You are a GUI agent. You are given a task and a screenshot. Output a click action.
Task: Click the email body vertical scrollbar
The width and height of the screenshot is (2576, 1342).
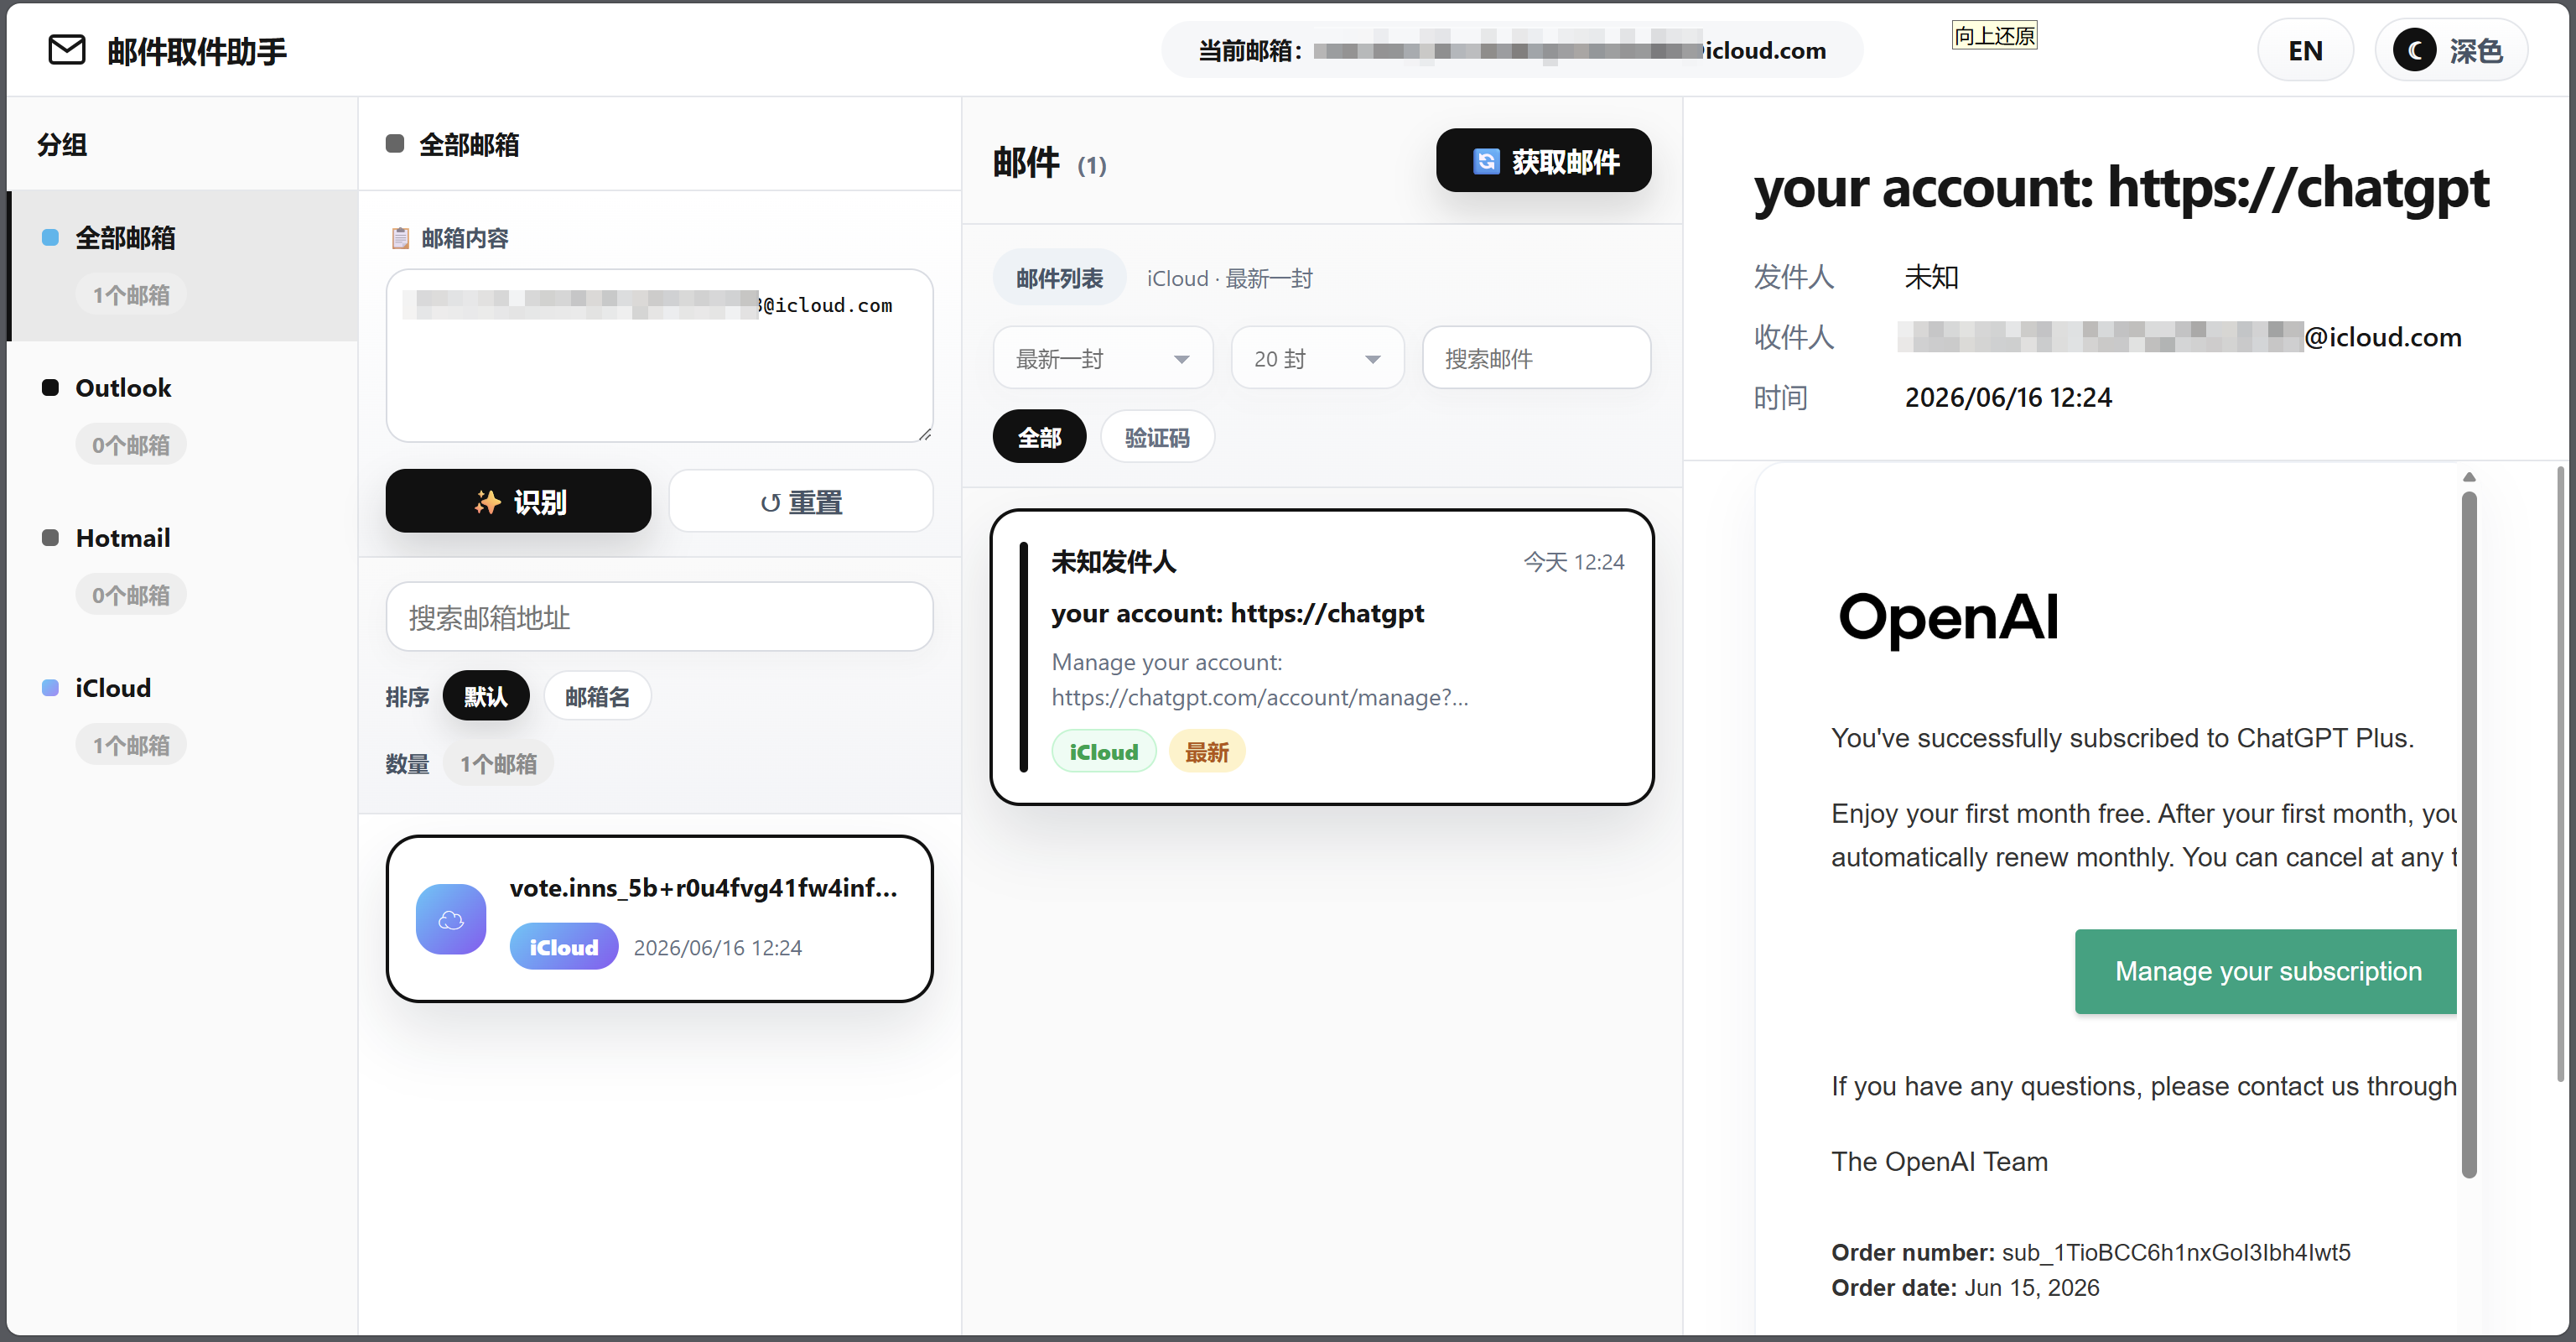(2469, 834)
